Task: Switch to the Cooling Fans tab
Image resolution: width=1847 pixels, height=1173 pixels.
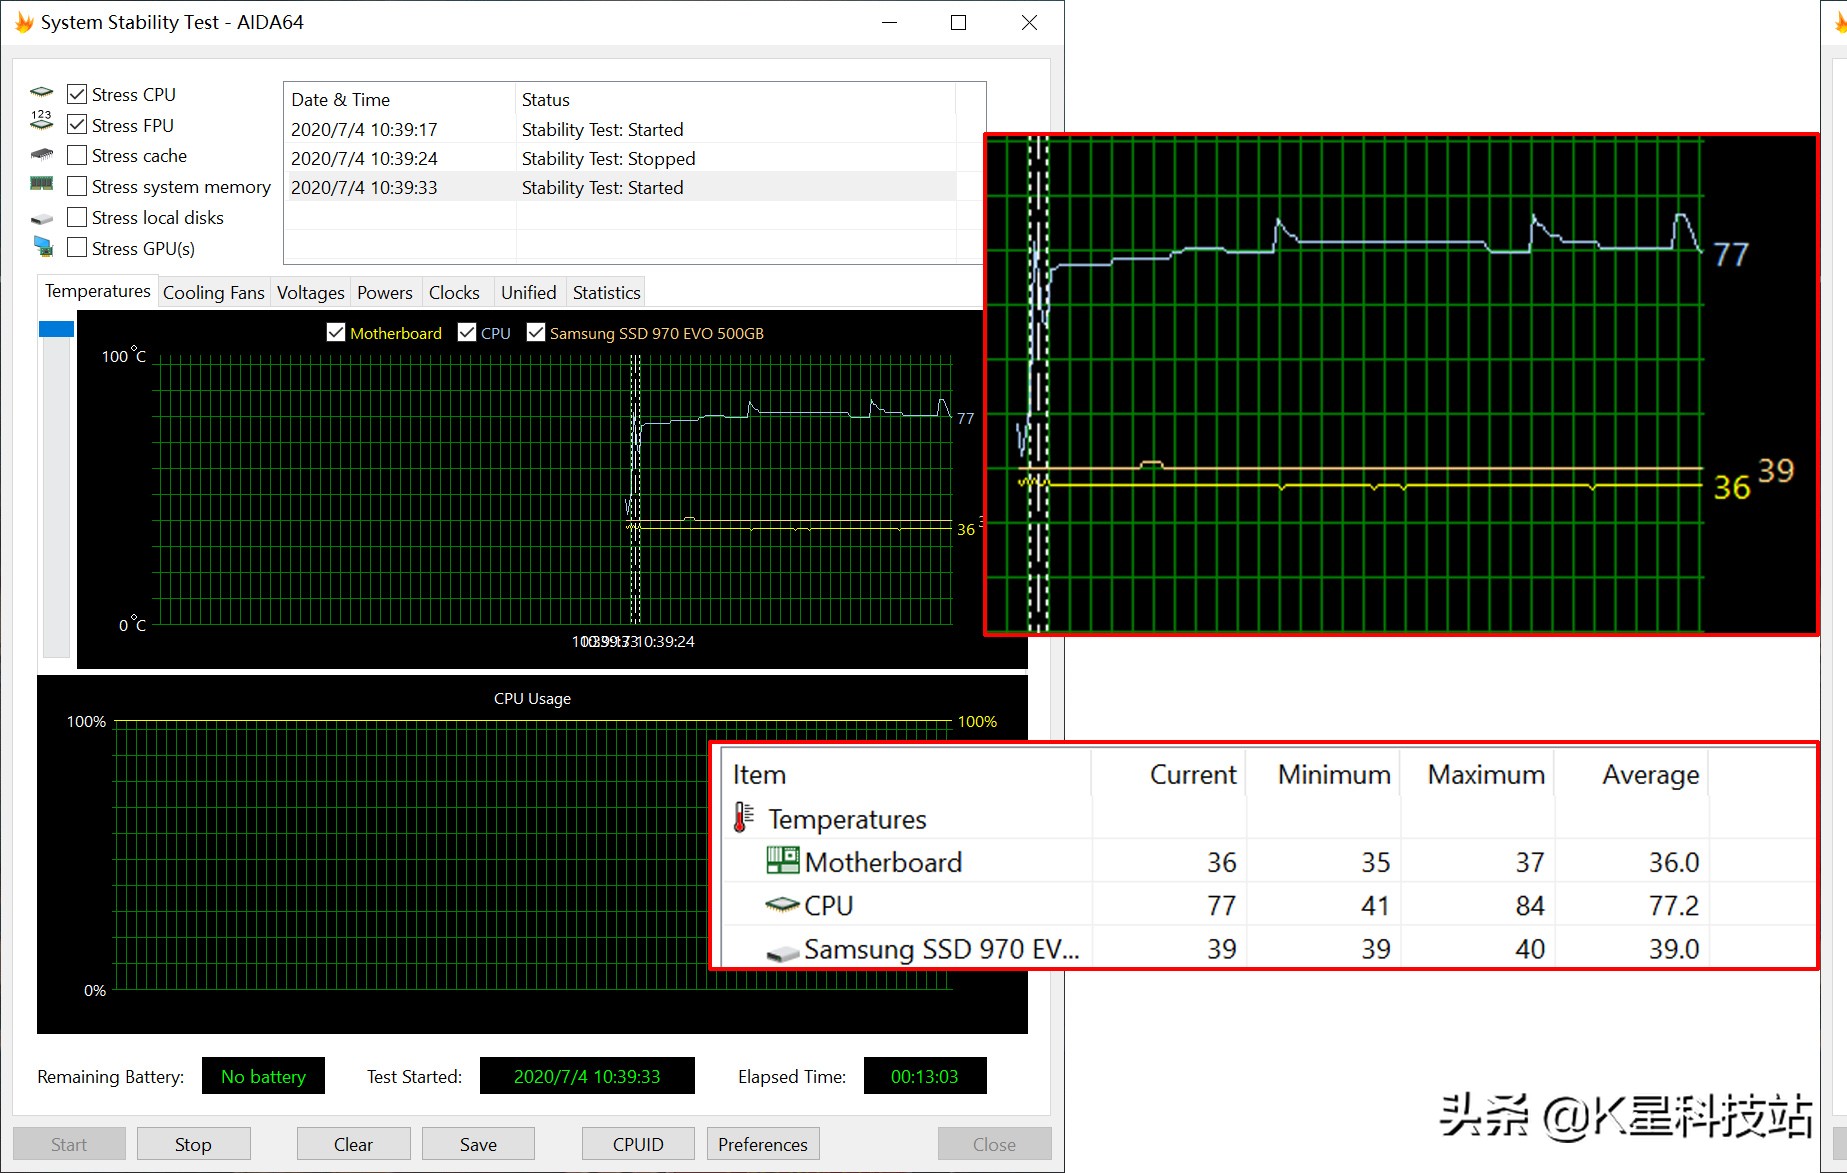Action: click(213, 292)
